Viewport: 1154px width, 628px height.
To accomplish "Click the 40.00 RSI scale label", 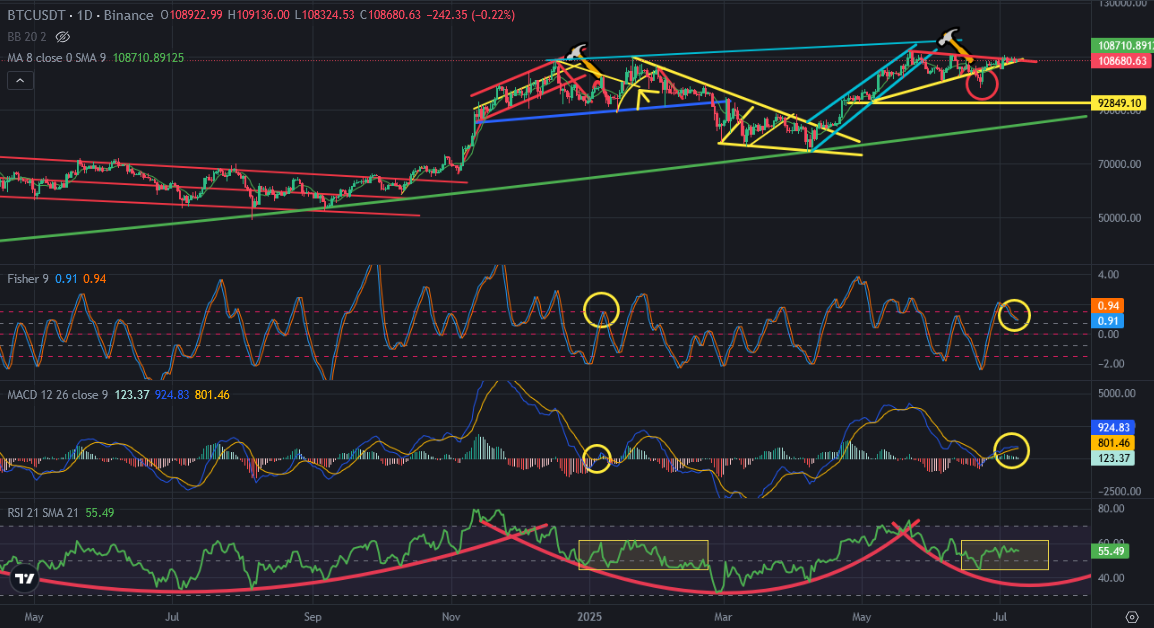I will pyautogui.click(x=1111, y=578).
